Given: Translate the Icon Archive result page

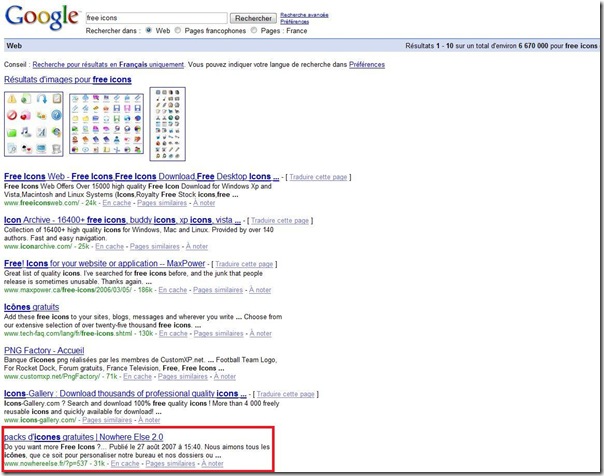Looking at the screenshot, I should [280, 221].
